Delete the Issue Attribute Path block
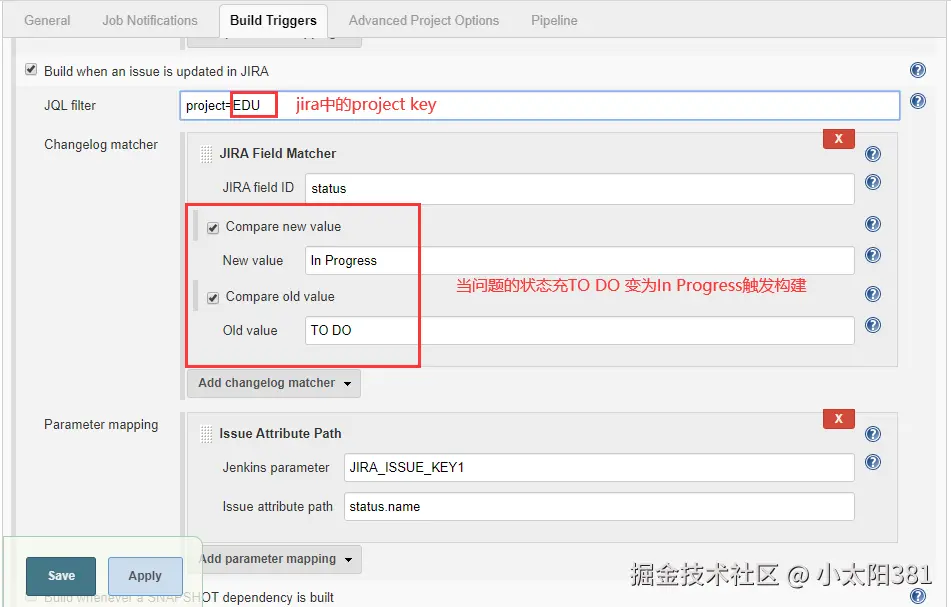 point(839,419)
